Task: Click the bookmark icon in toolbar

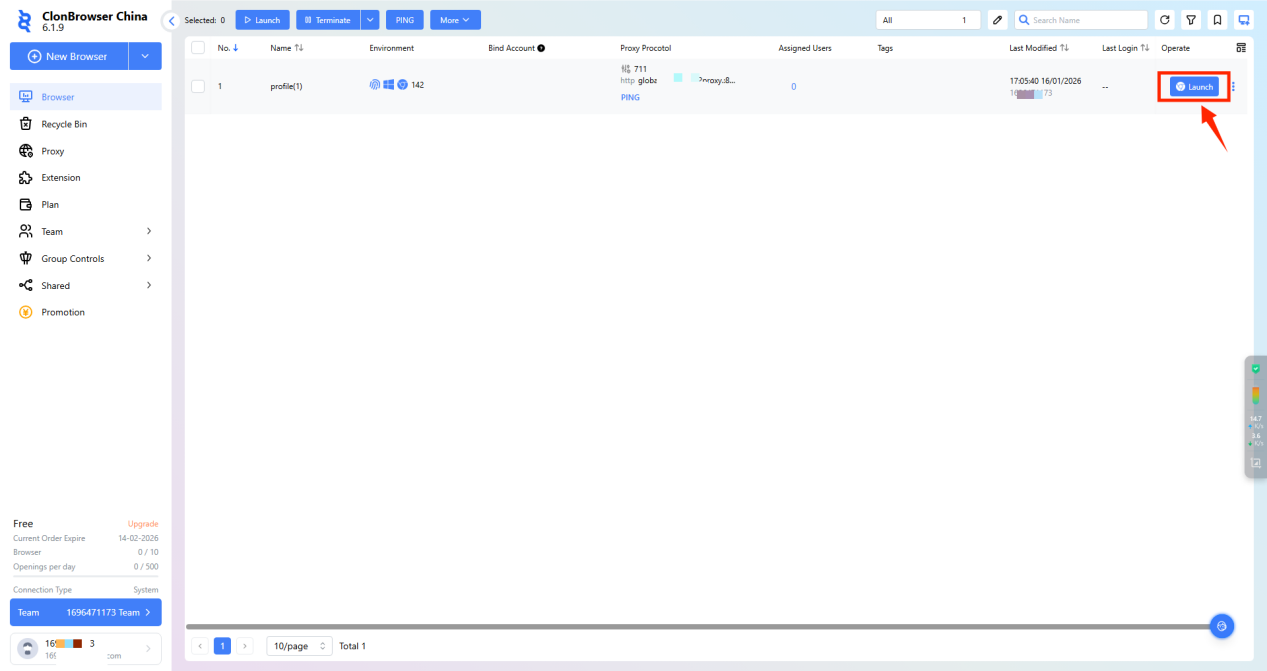Action: tap(1217, 20)
